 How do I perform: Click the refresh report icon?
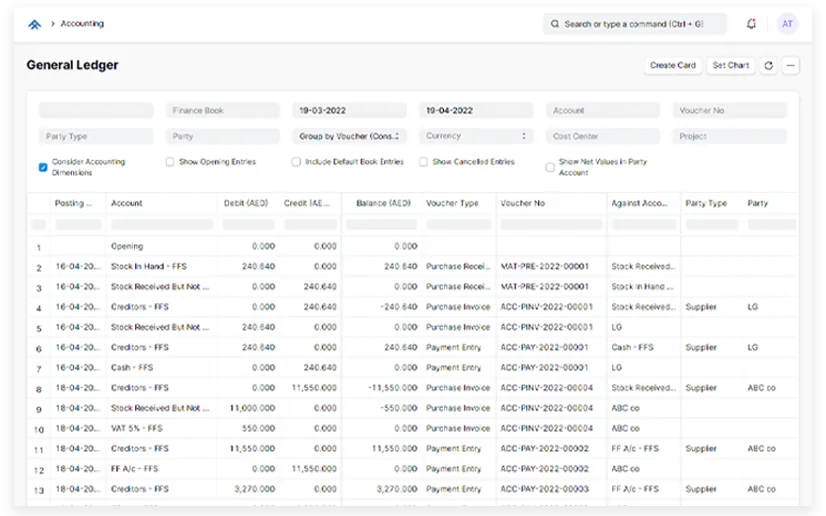point(768,66)
